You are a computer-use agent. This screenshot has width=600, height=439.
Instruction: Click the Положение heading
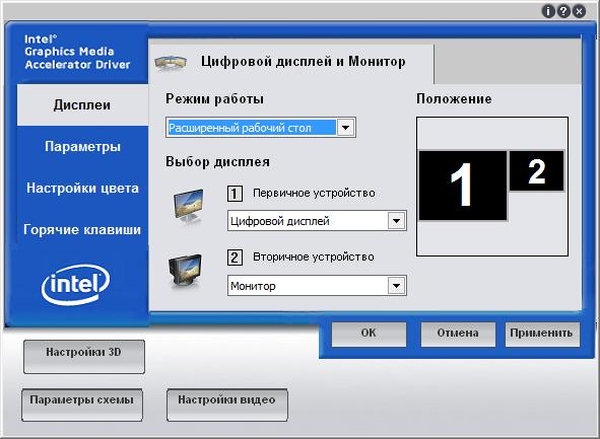click(x=454, y=99)
